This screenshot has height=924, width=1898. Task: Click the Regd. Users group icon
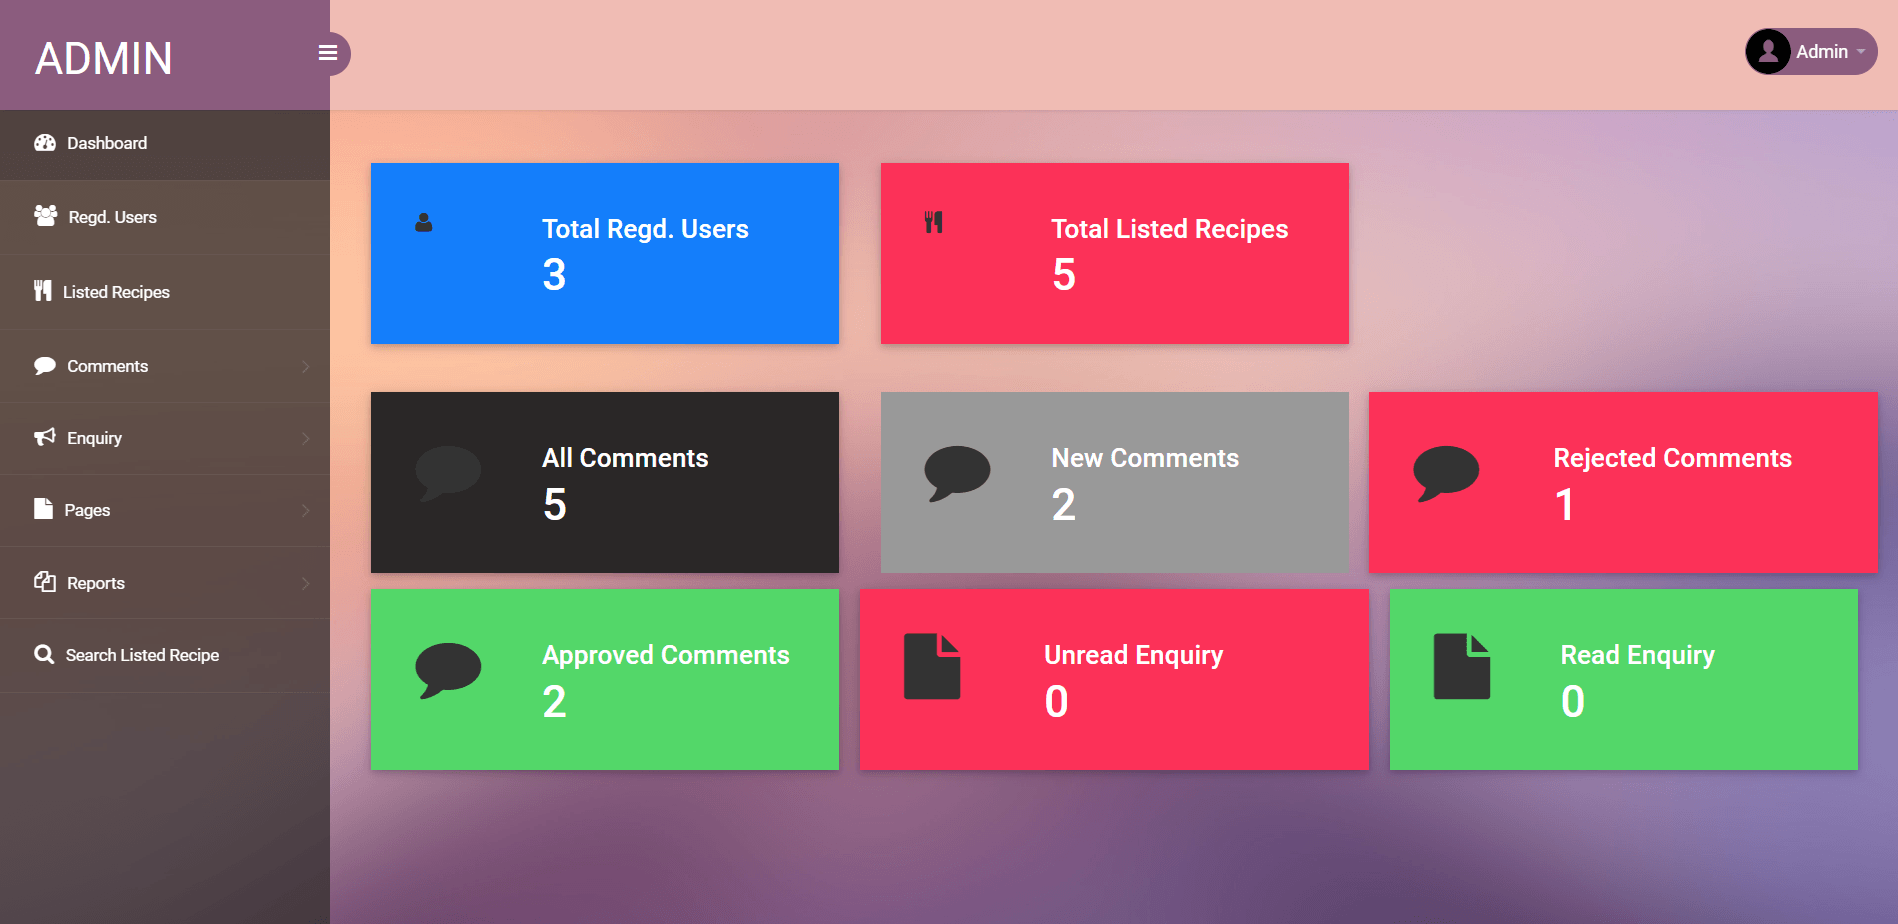click(x=45, y=216)
